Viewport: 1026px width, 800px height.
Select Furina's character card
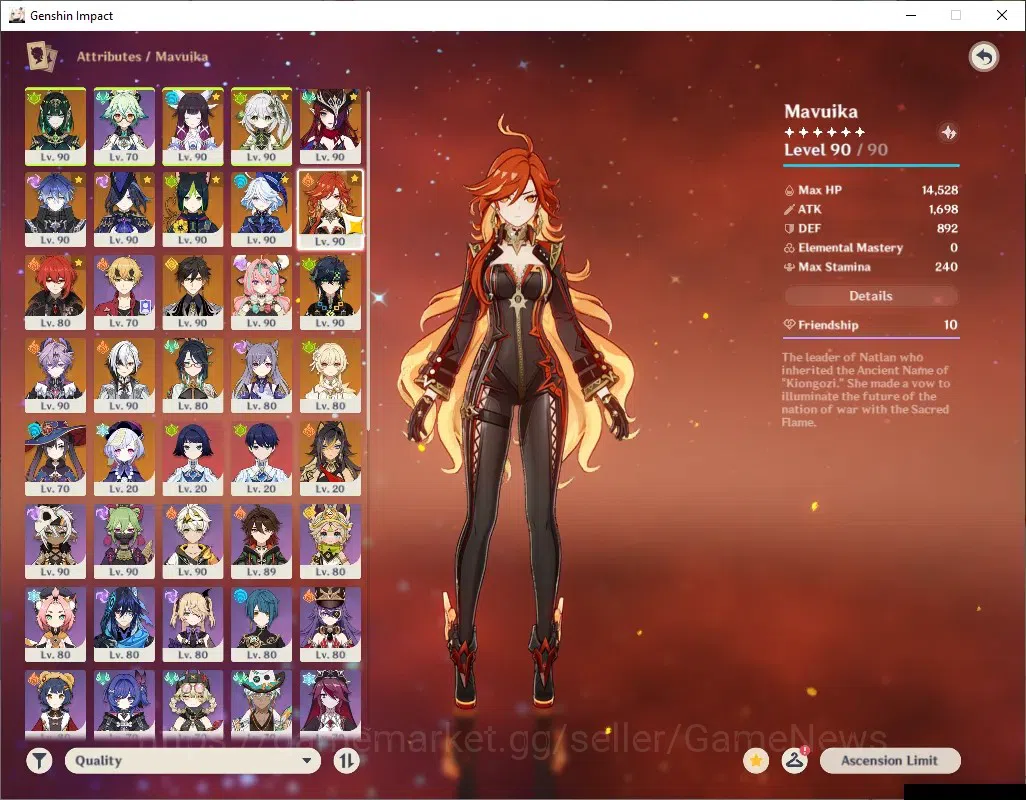click(x=262, y=209)
